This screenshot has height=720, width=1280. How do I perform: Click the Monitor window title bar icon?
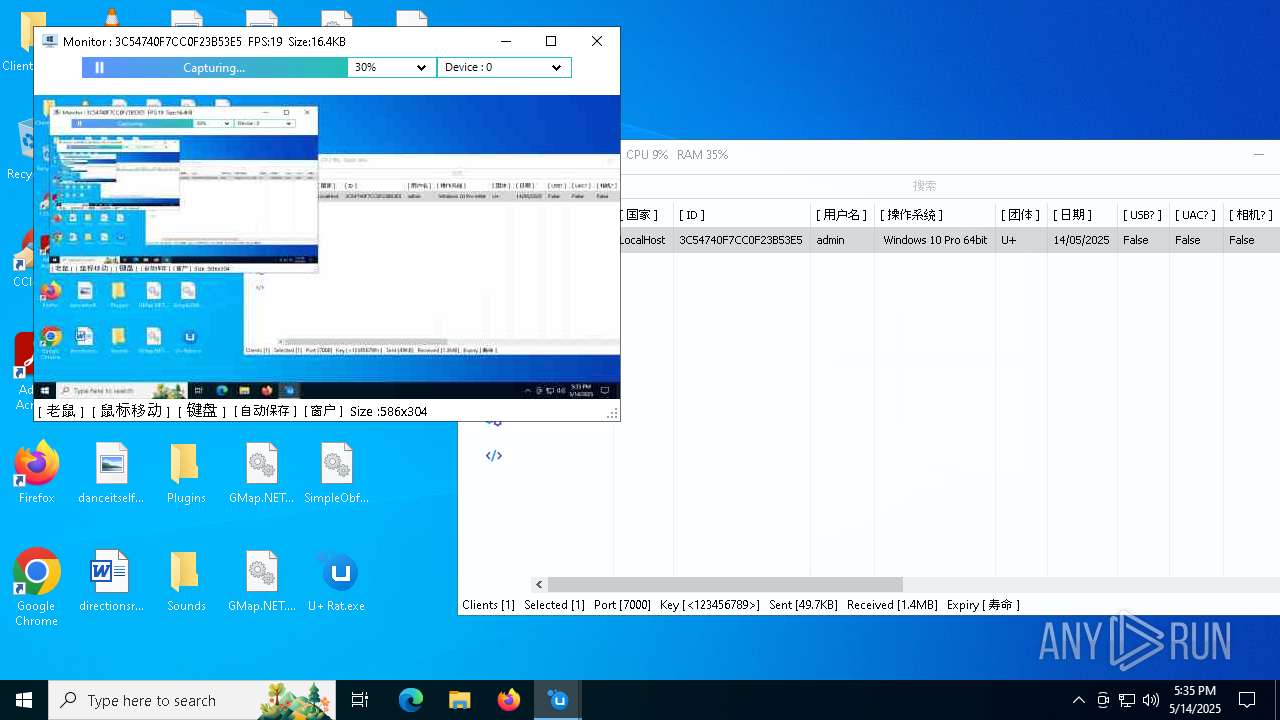tap(49, 41)
